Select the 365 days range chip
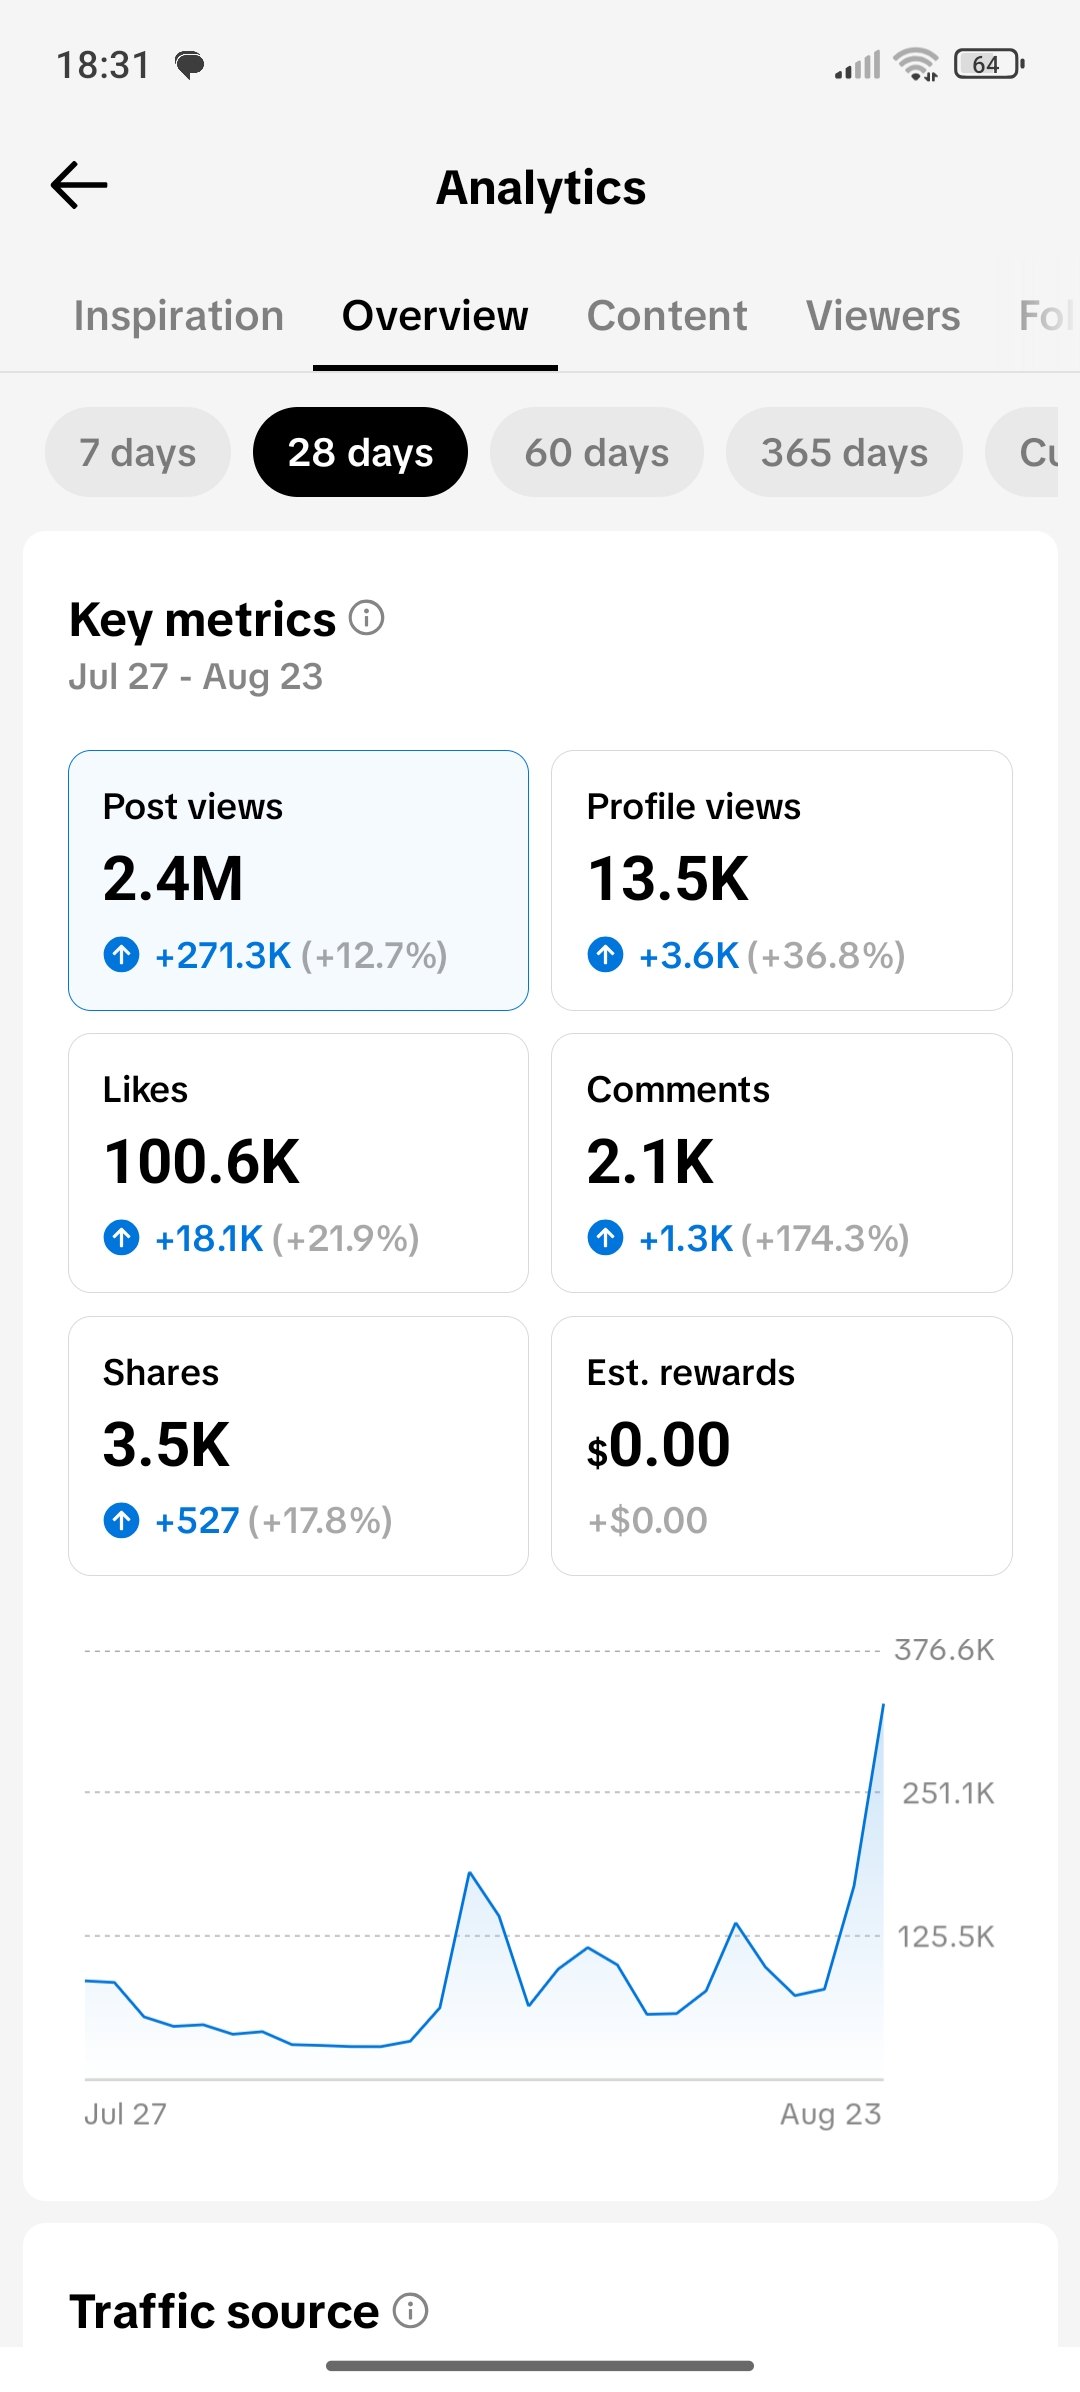Viewport: 1080px width, 2392px height. click(x=844, y=452)
